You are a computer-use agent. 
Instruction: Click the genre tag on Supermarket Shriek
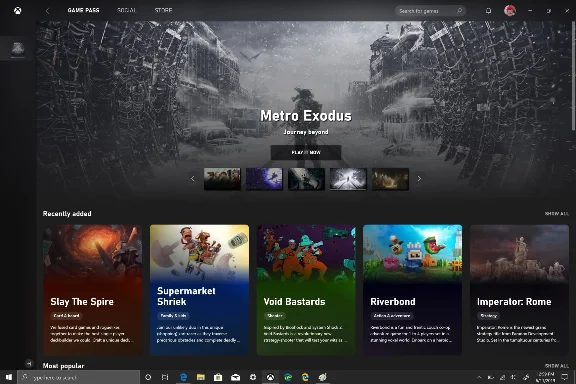tap(173, 316)
